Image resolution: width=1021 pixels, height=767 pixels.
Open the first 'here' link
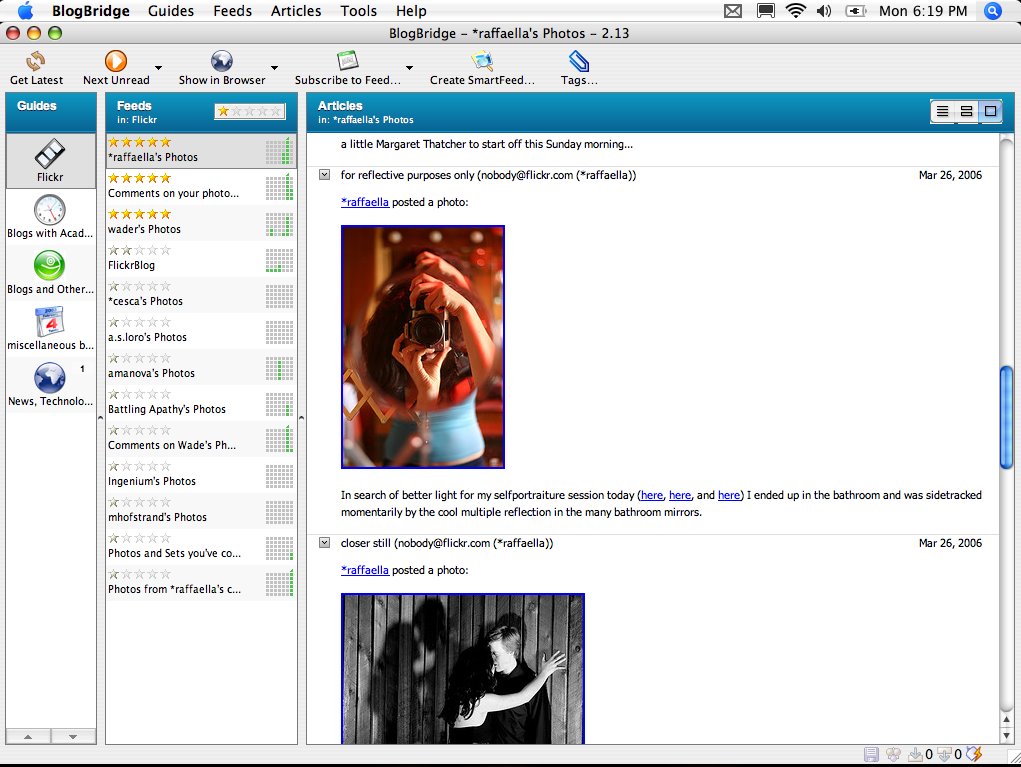[x=652, y=495]
